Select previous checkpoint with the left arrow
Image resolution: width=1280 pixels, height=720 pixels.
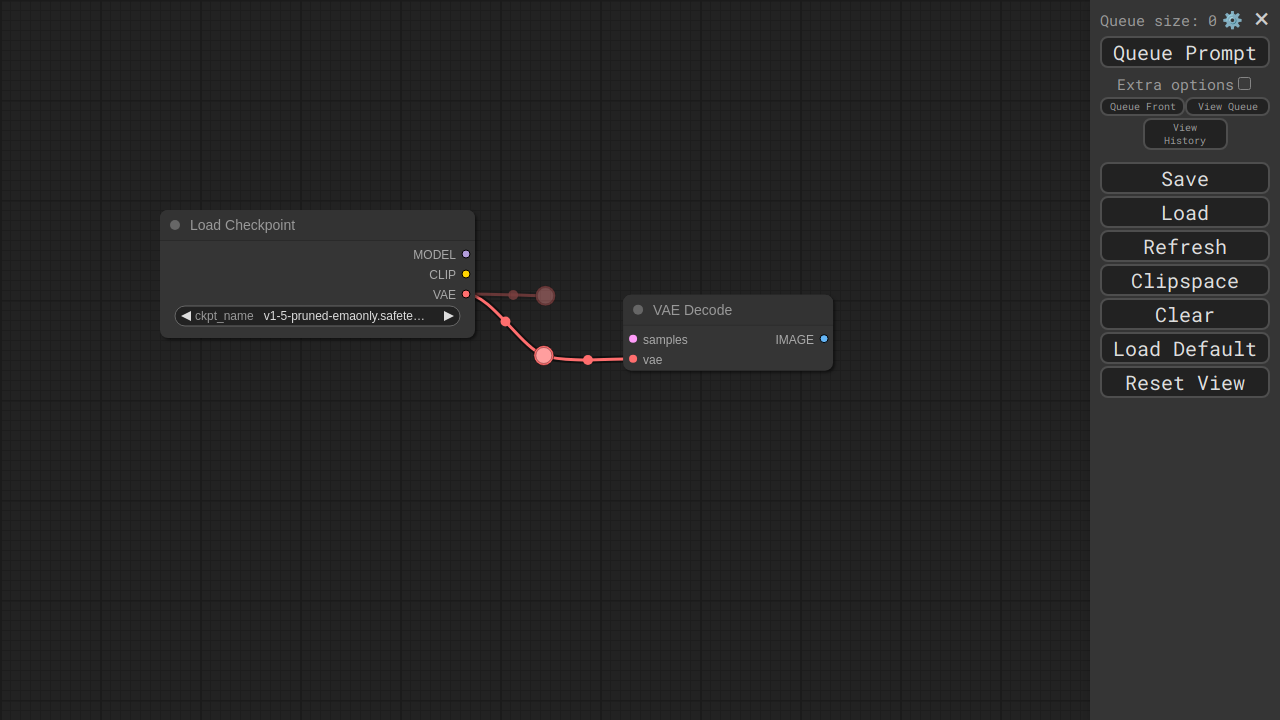(x=186, y=316)
